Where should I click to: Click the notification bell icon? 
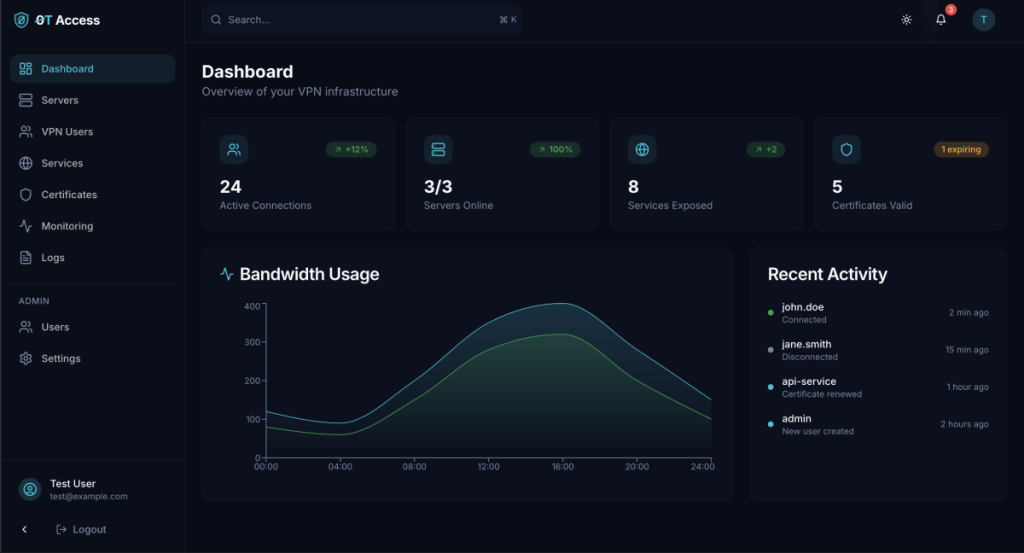[941, 20]
